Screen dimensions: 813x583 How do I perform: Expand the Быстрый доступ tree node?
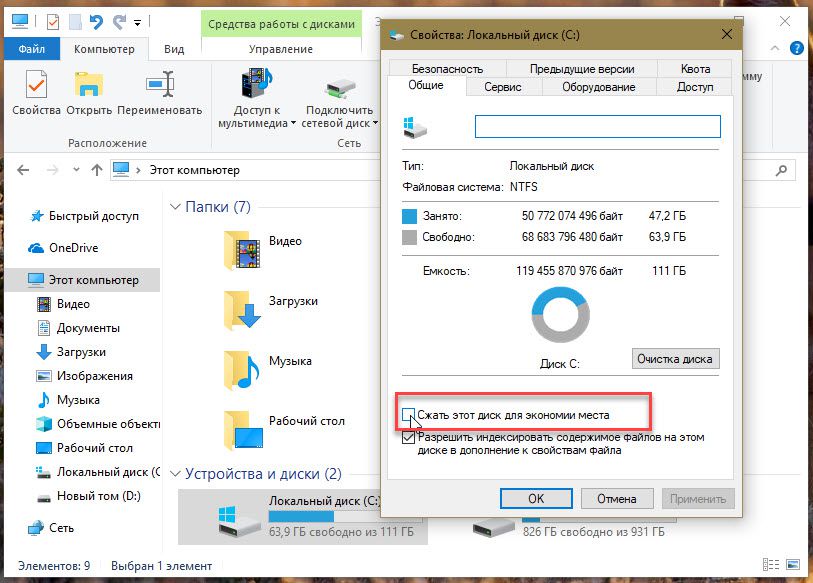[12, 216]
